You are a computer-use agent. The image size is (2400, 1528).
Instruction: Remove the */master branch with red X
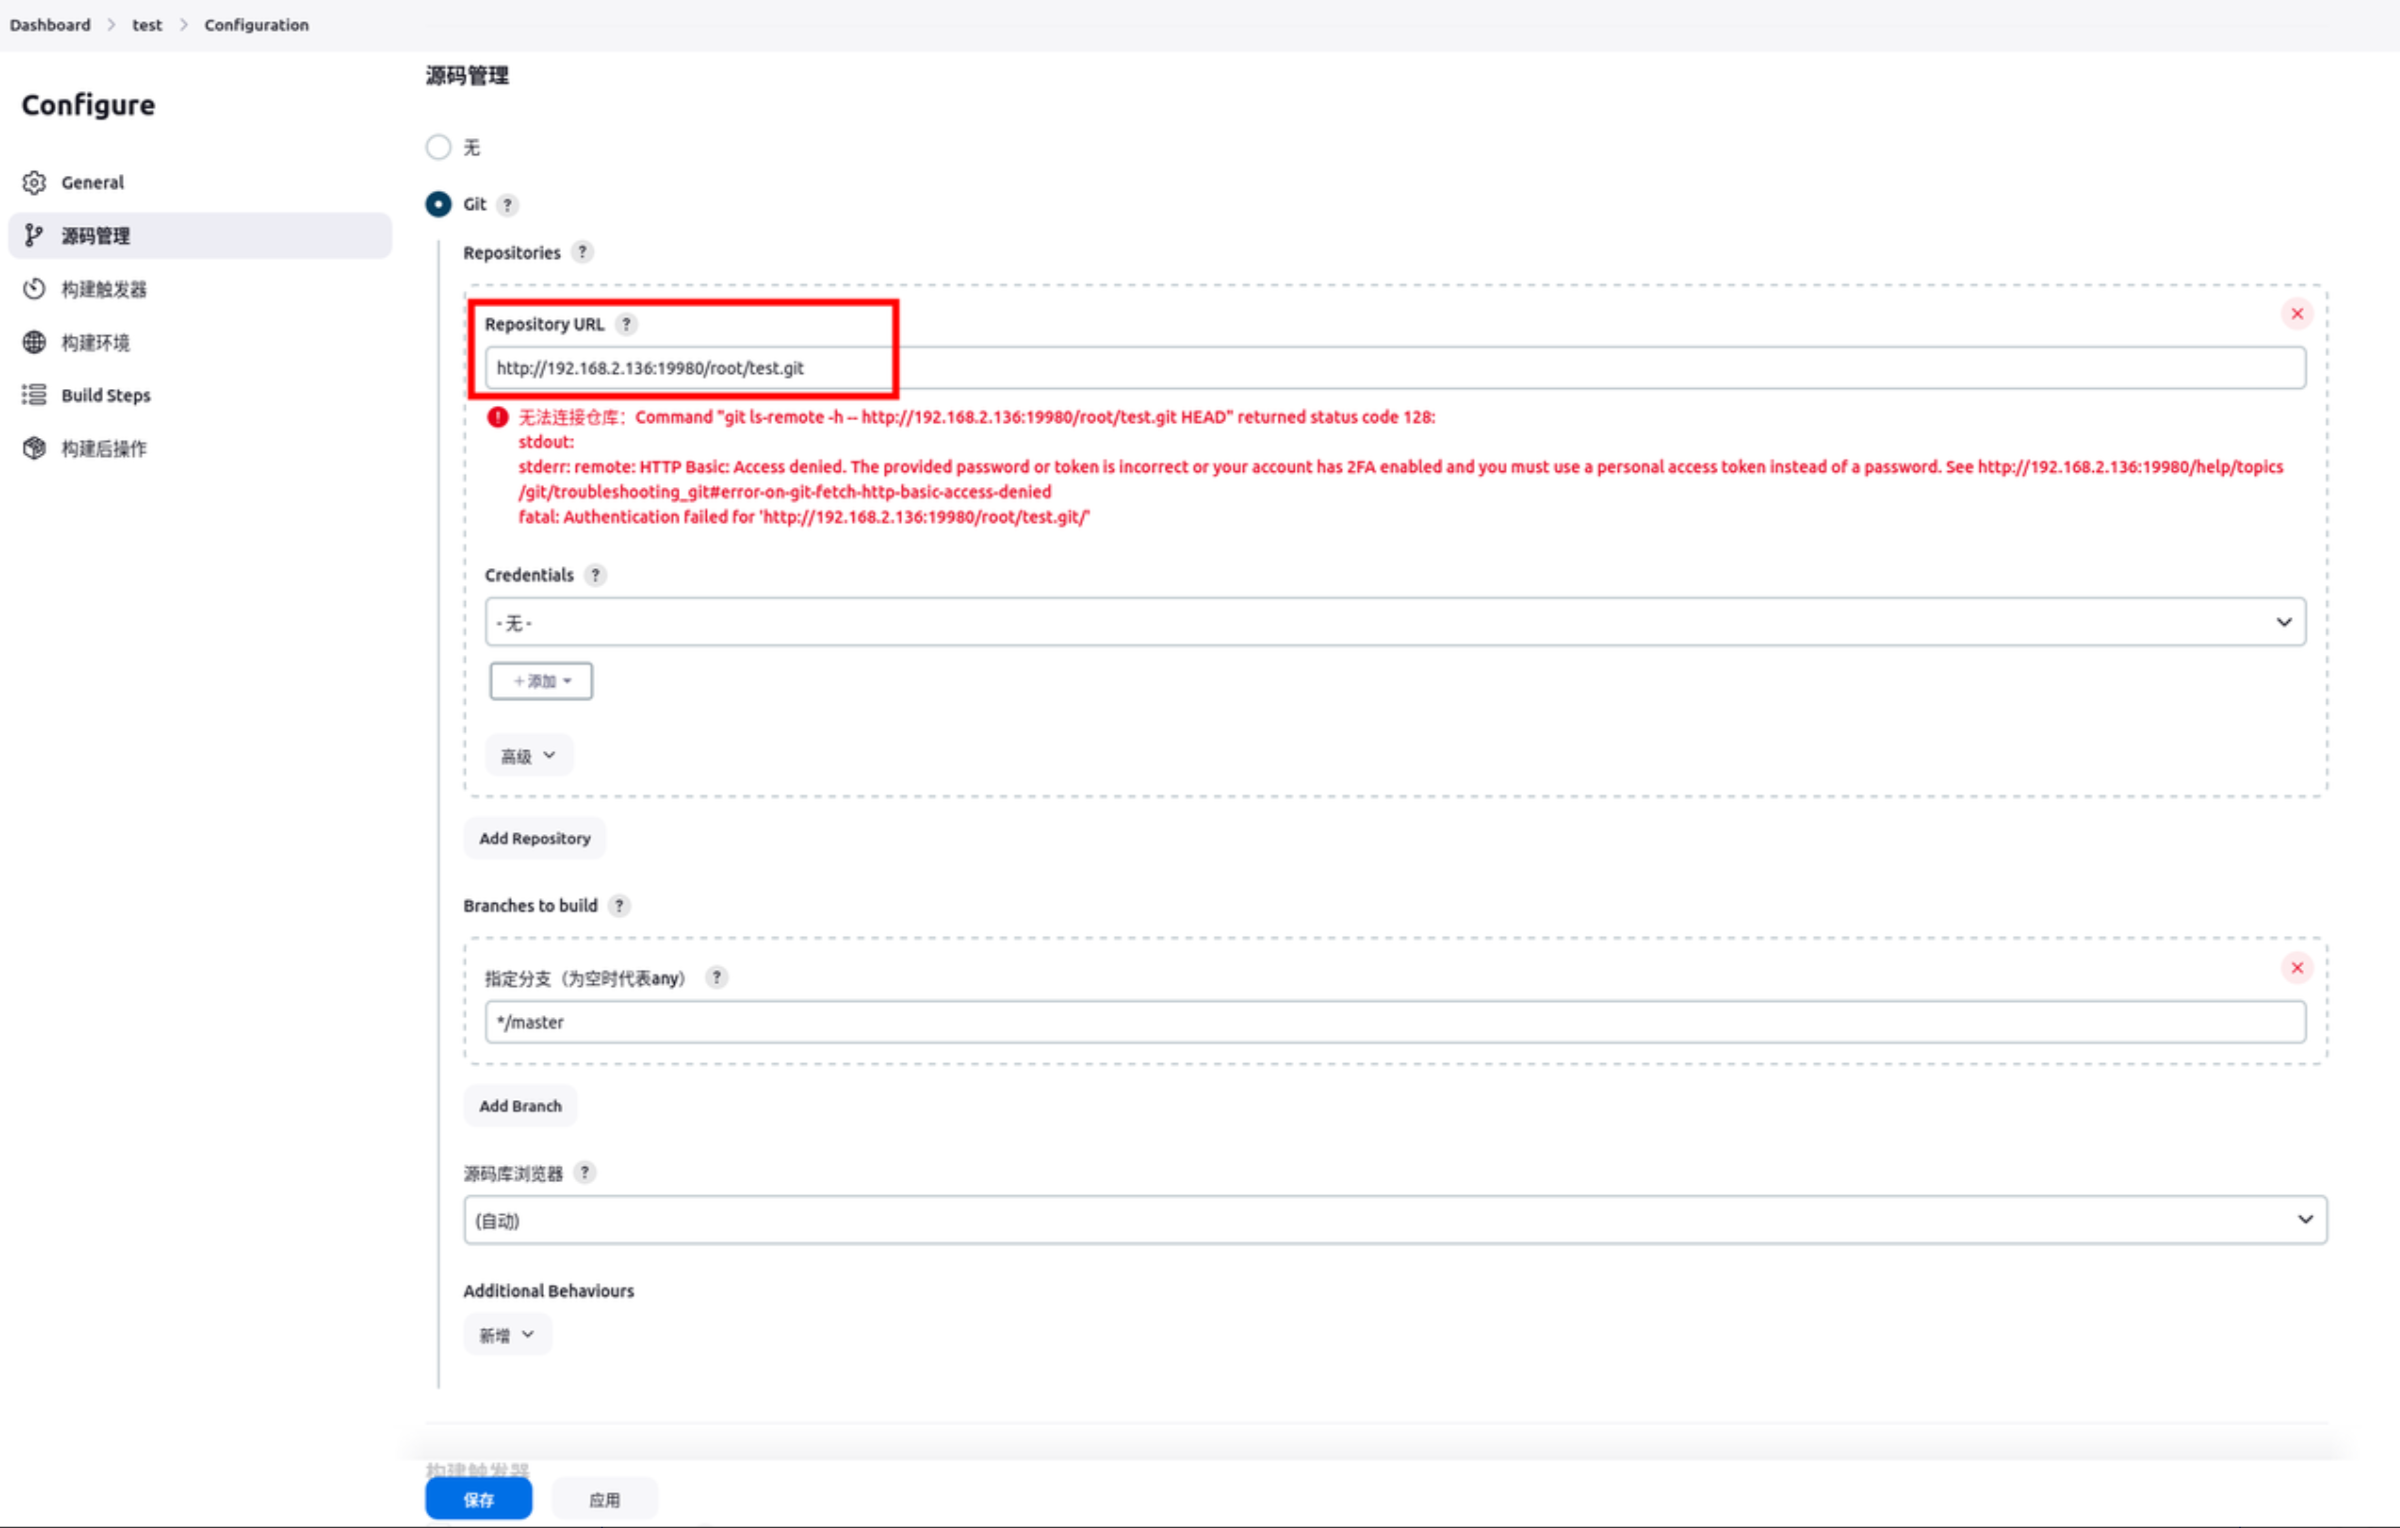pyautogui.click(x=2297, y=968)
